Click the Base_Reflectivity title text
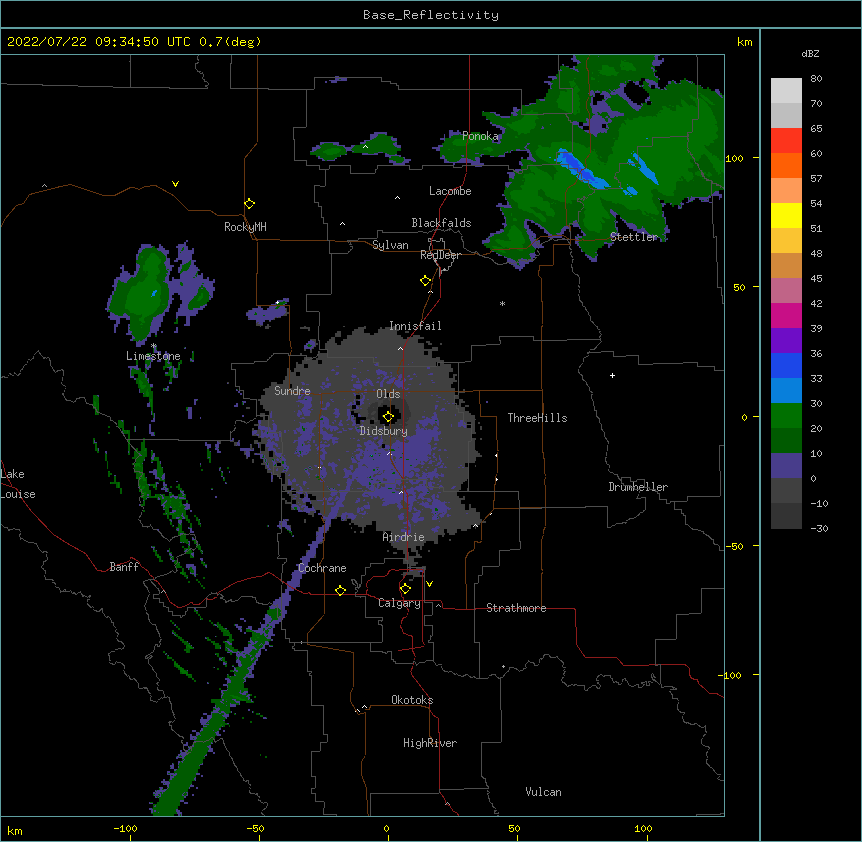This screenshot has height=842, width=862. click(430, 15)
